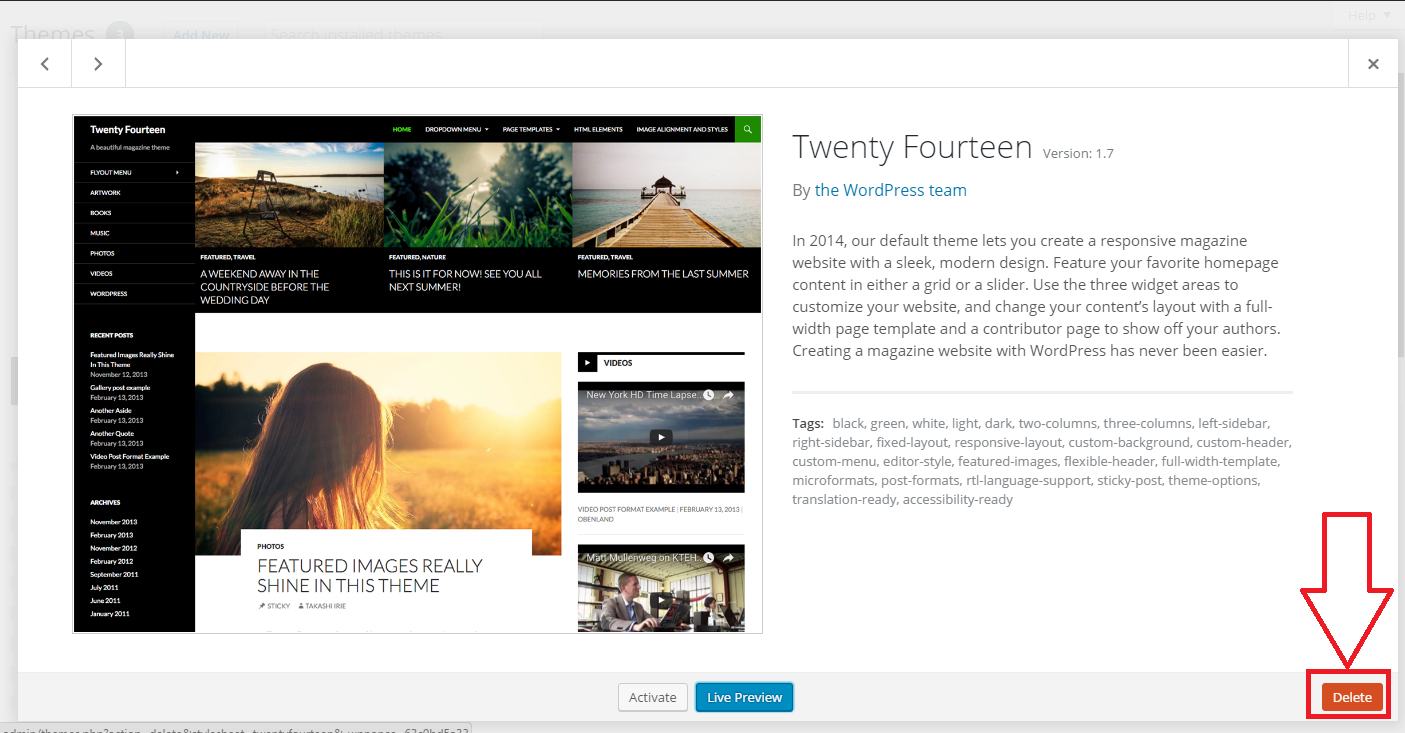Go to next theme with right arrow
Image resolution: width=1405 pixels, height=733 pixels.
tap(98, 64)
